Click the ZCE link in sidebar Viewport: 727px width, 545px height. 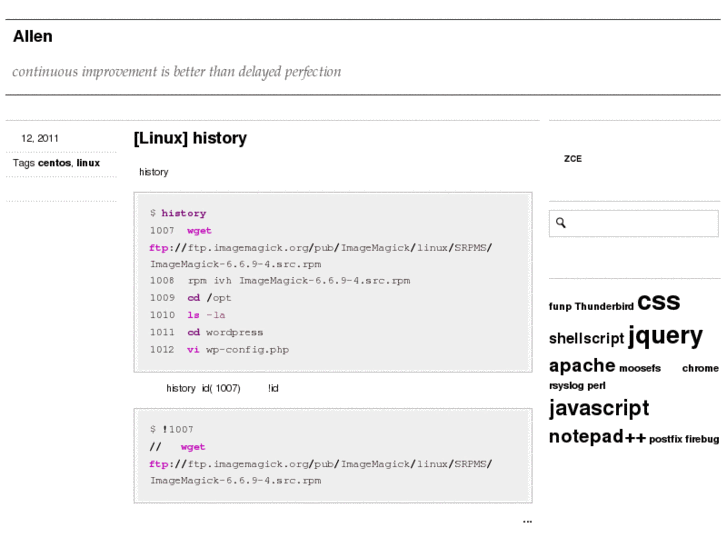point(572,159)
